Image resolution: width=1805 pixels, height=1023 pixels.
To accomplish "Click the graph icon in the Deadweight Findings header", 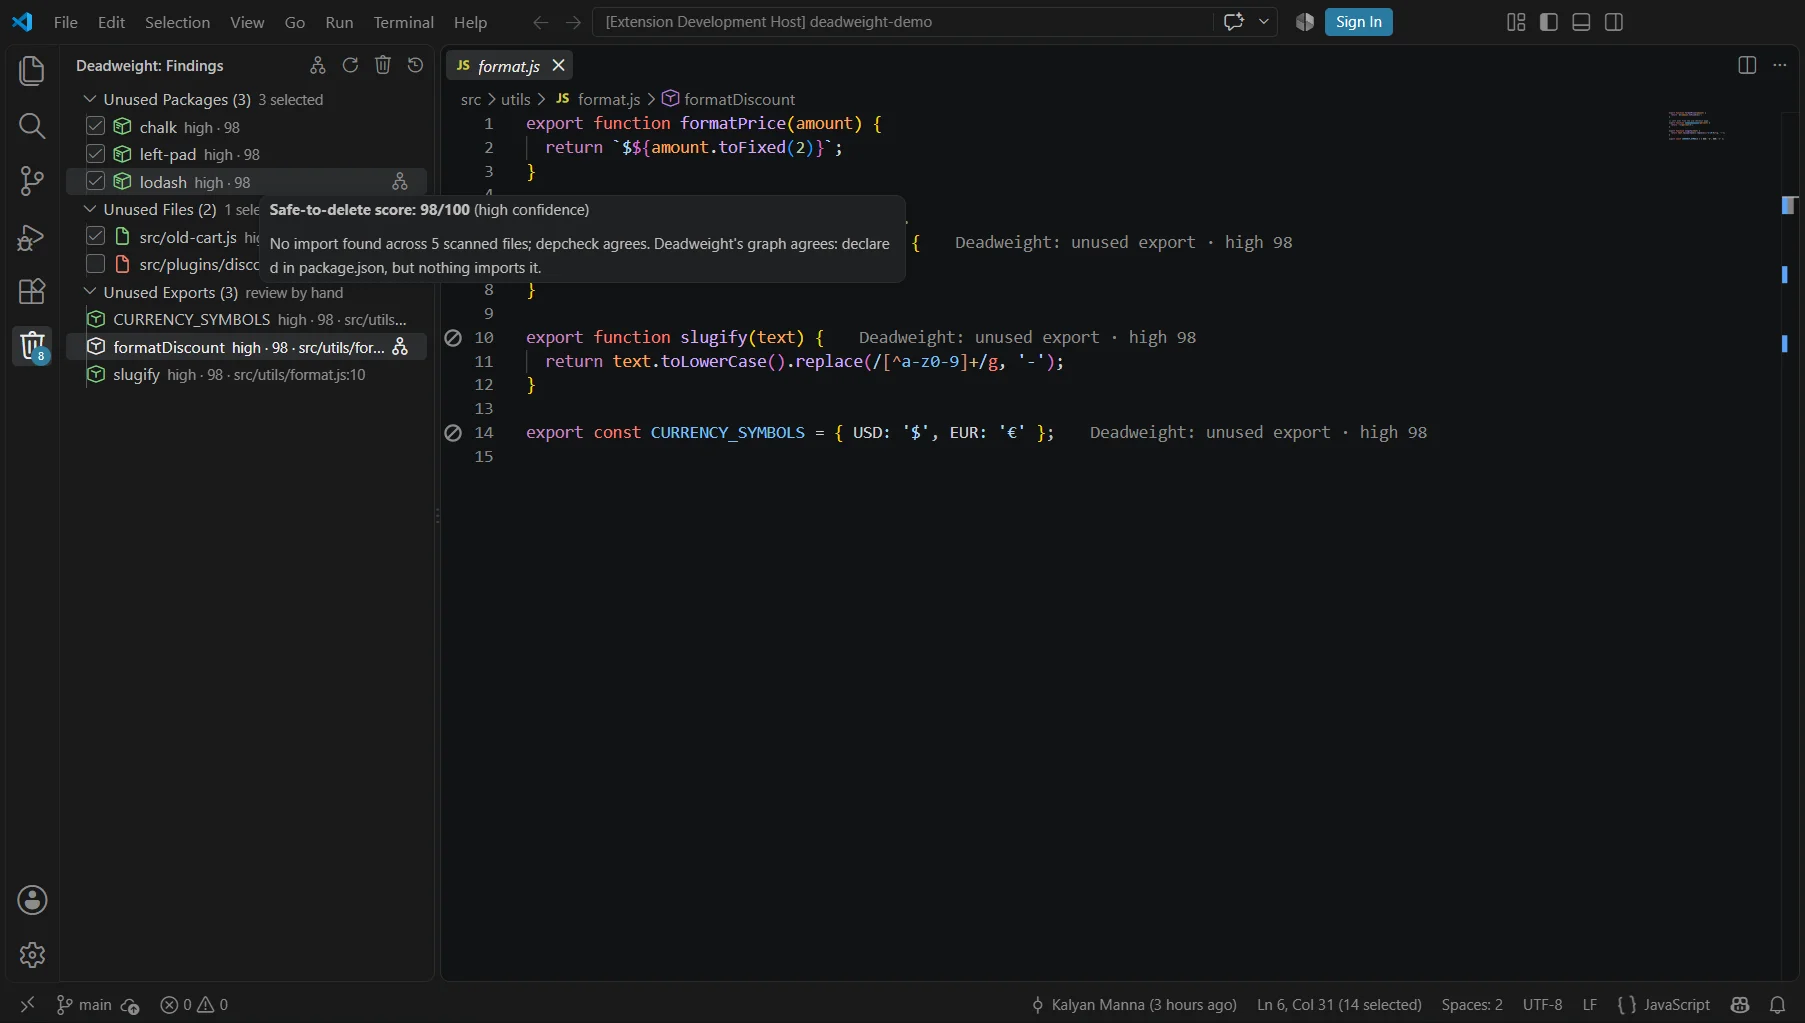I will point(318,65).
